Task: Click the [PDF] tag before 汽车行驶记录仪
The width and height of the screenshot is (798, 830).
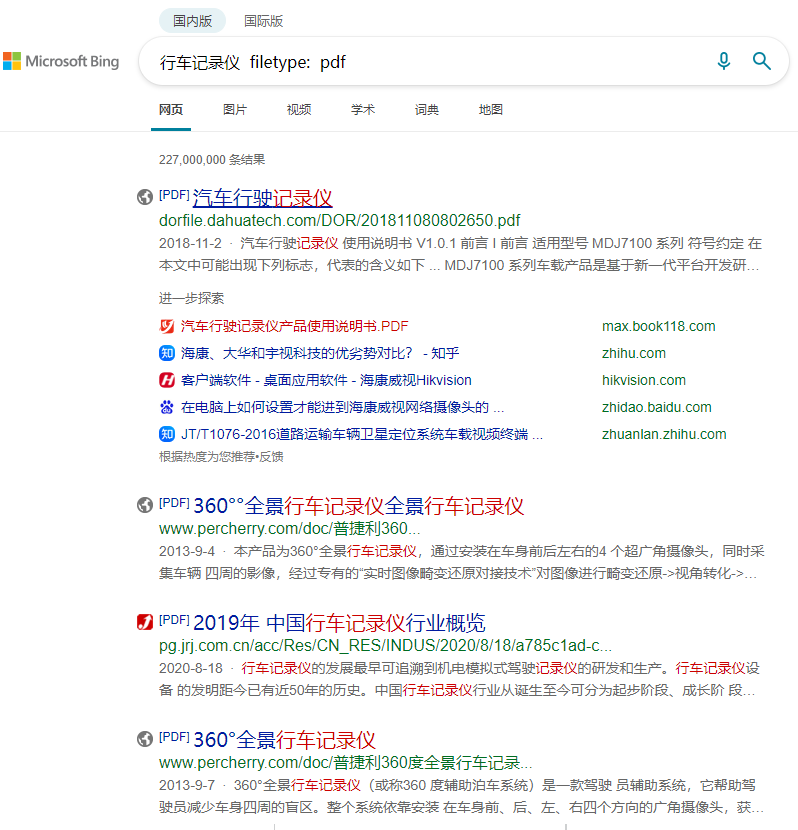Action: point(174,195)
